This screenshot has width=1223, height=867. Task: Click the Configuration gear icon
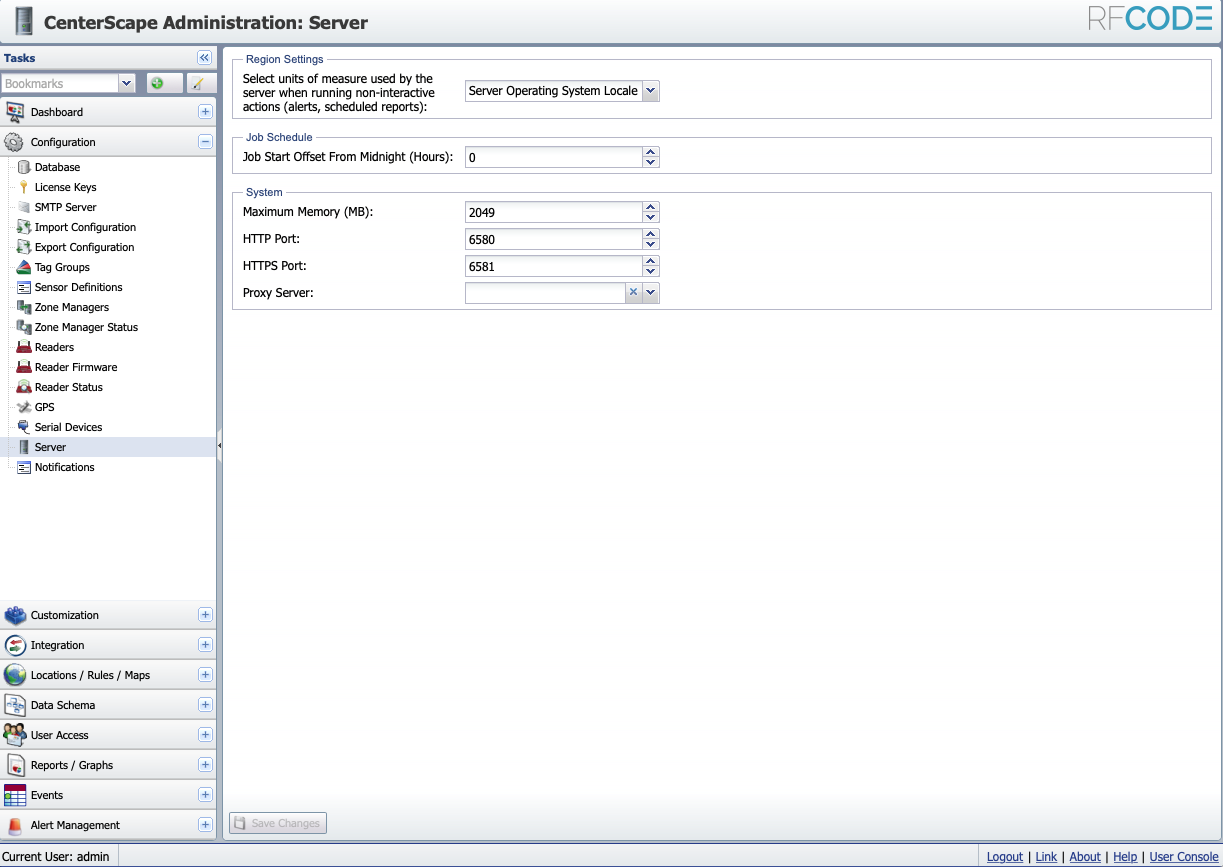(x=15, y=142)
